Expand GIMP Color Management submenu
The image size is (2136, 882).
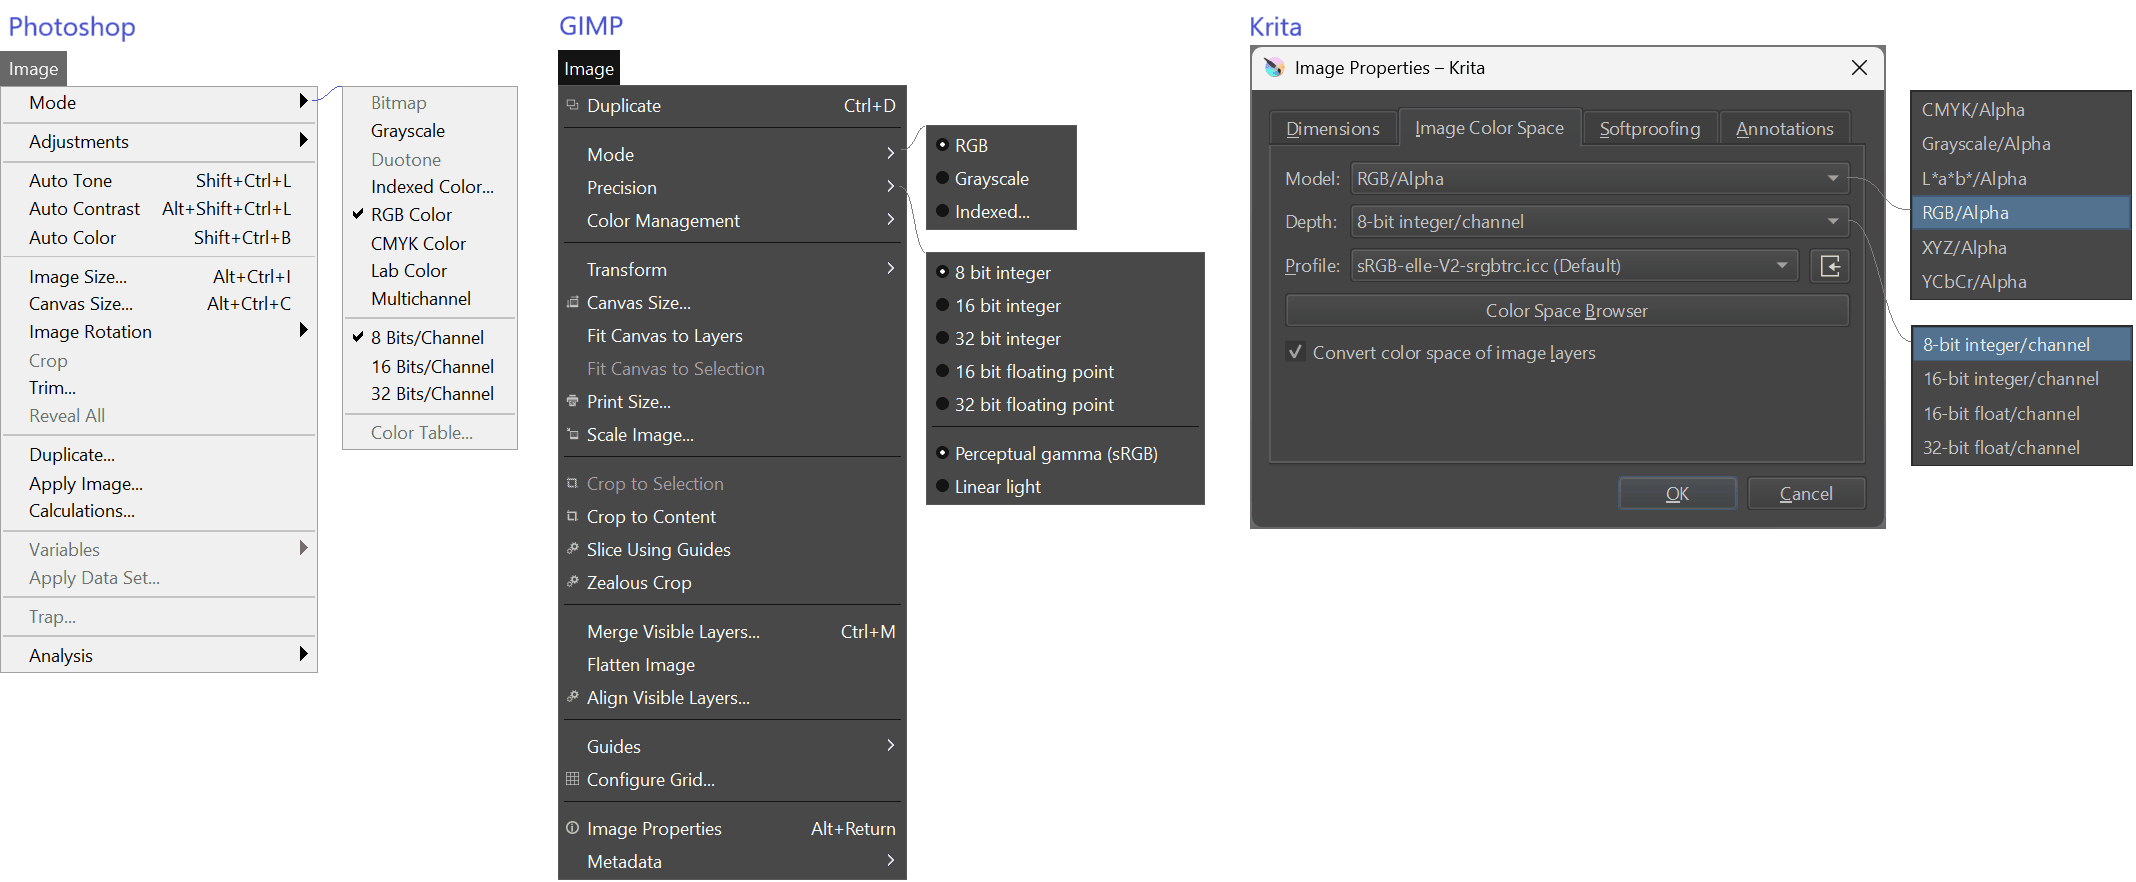[733, 220]
